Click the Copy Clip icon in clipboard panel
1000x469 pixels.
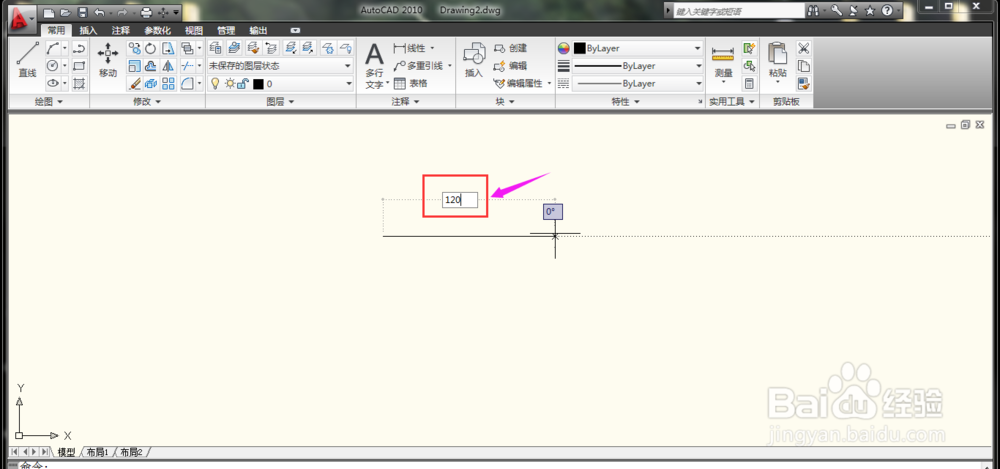pyautogui.click(x=804, y=66)
